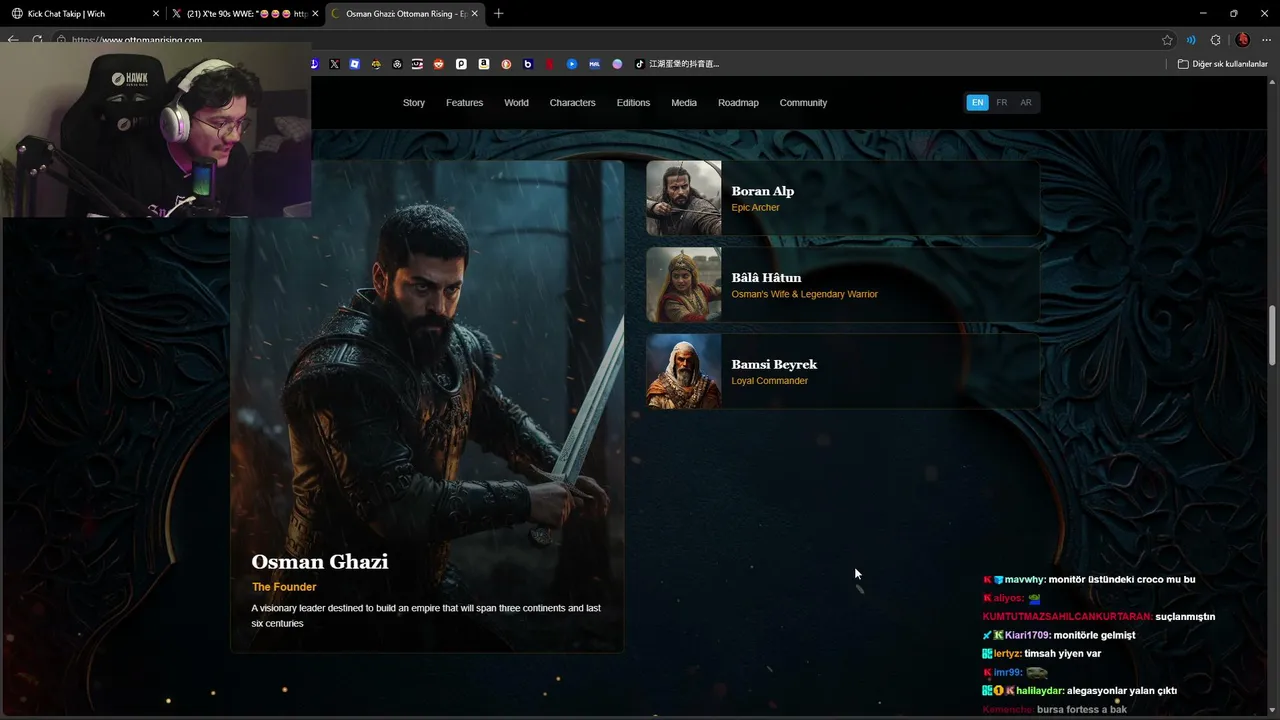
Task: Open the white P bookmark icon
Action: [x=461, y=64]
